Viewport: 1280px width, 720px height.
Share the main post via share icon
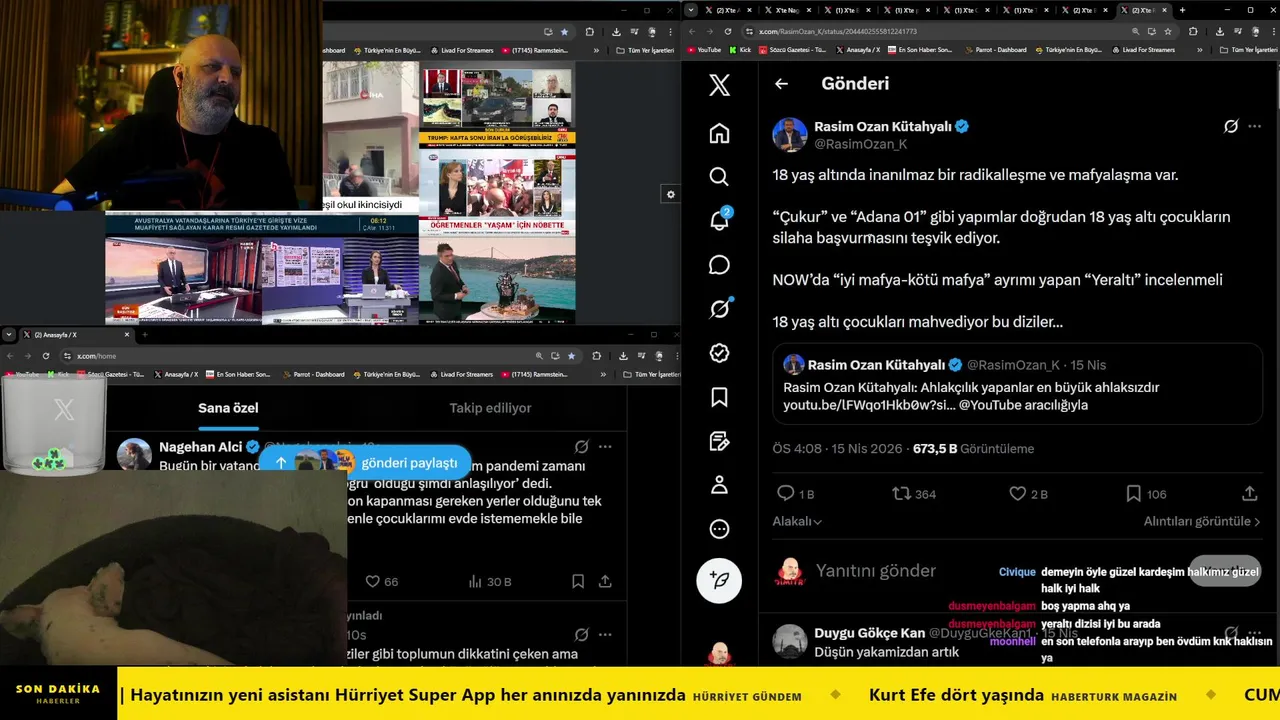(x=1250, y=494)
